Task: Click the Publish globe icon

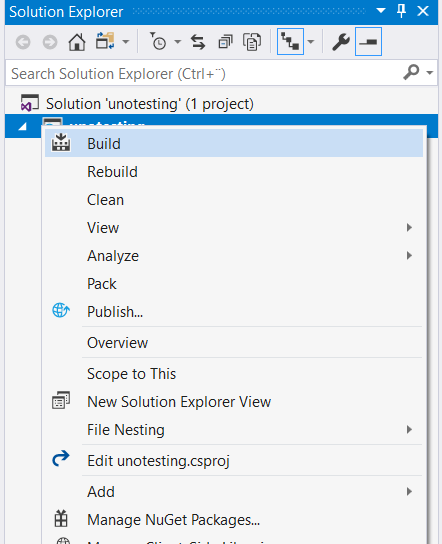Action: click(x=61, y=310)
